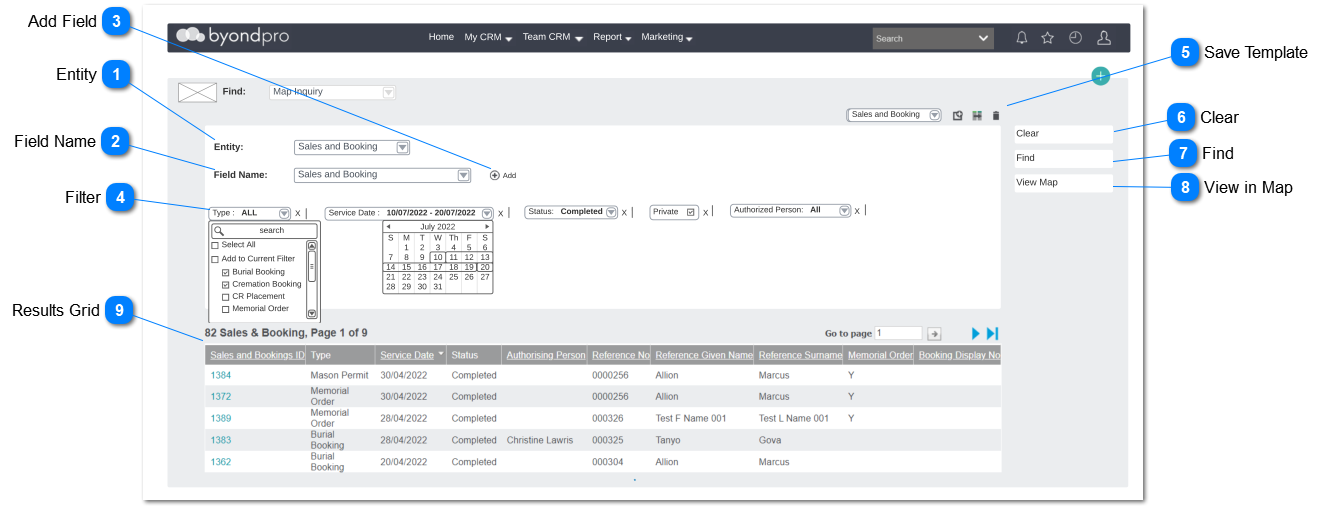
Task: Open Team CRM menu
Action: (552, 37)
